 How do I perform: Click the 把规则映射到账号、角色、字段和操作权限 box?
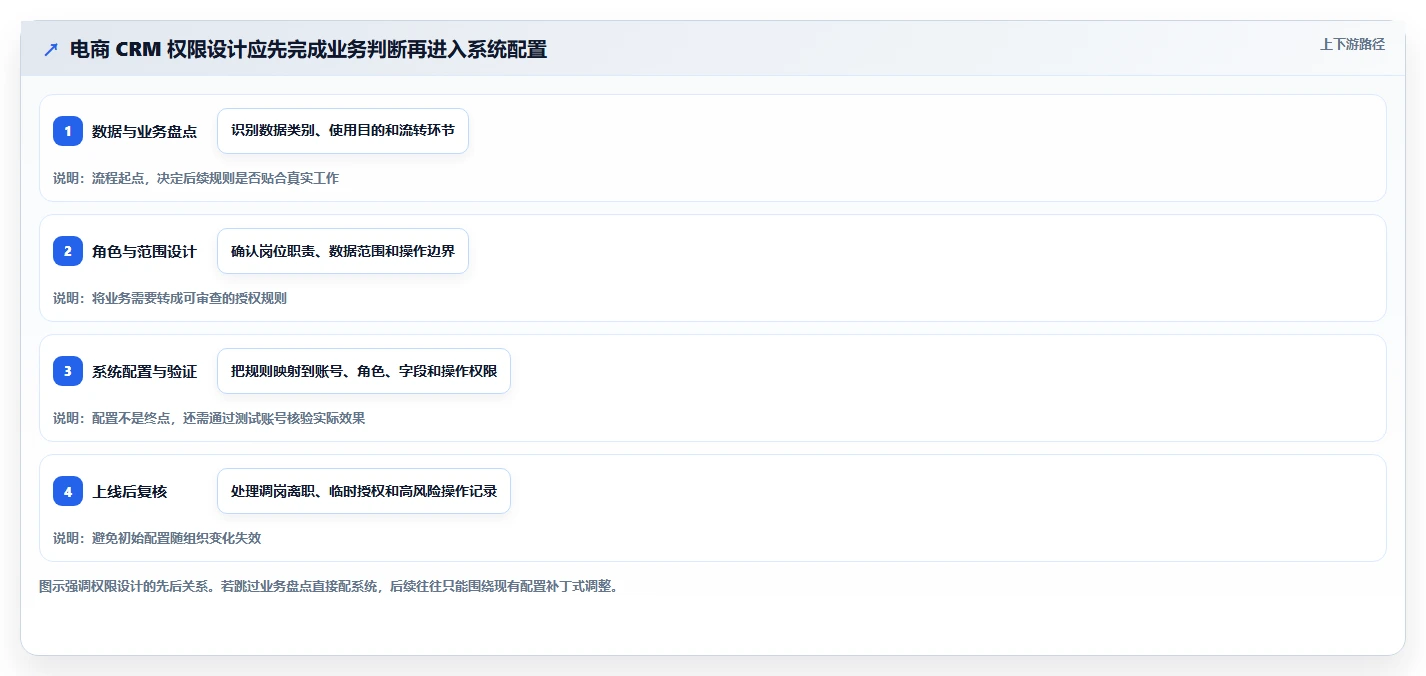[x=364, y=371]
